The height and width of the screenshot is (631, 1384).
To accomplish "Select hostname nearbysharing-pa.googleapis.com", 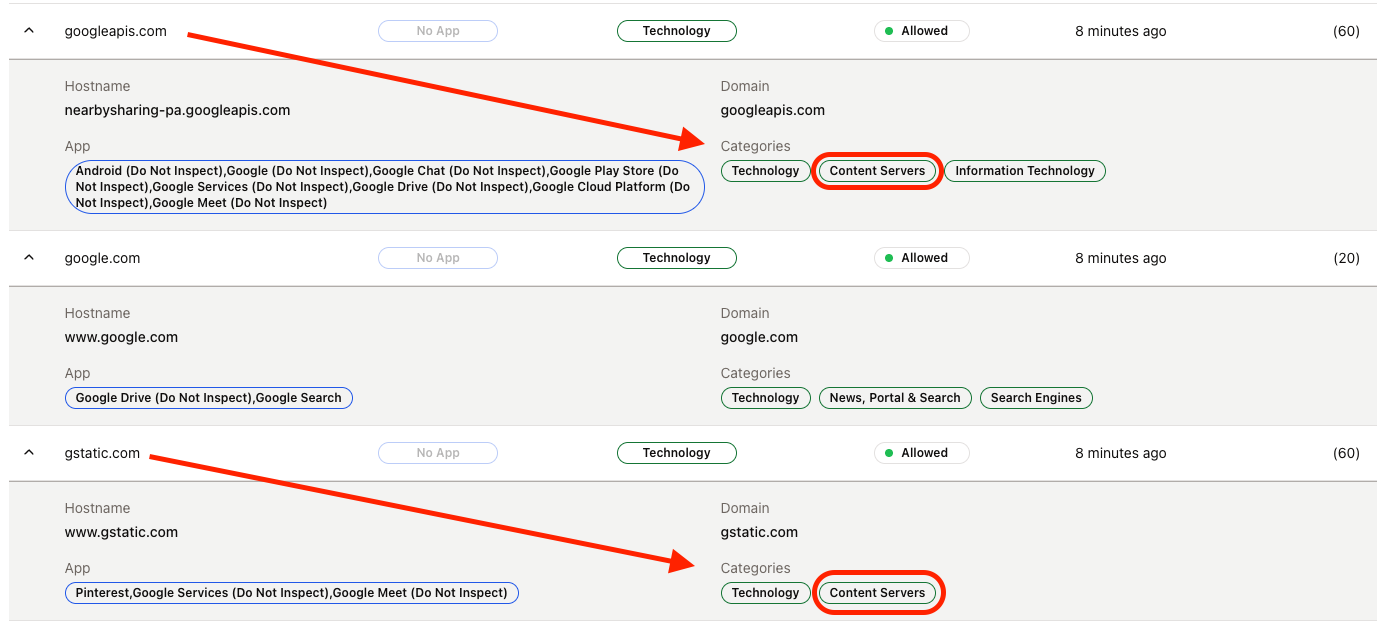I will [x=178, y=110].
